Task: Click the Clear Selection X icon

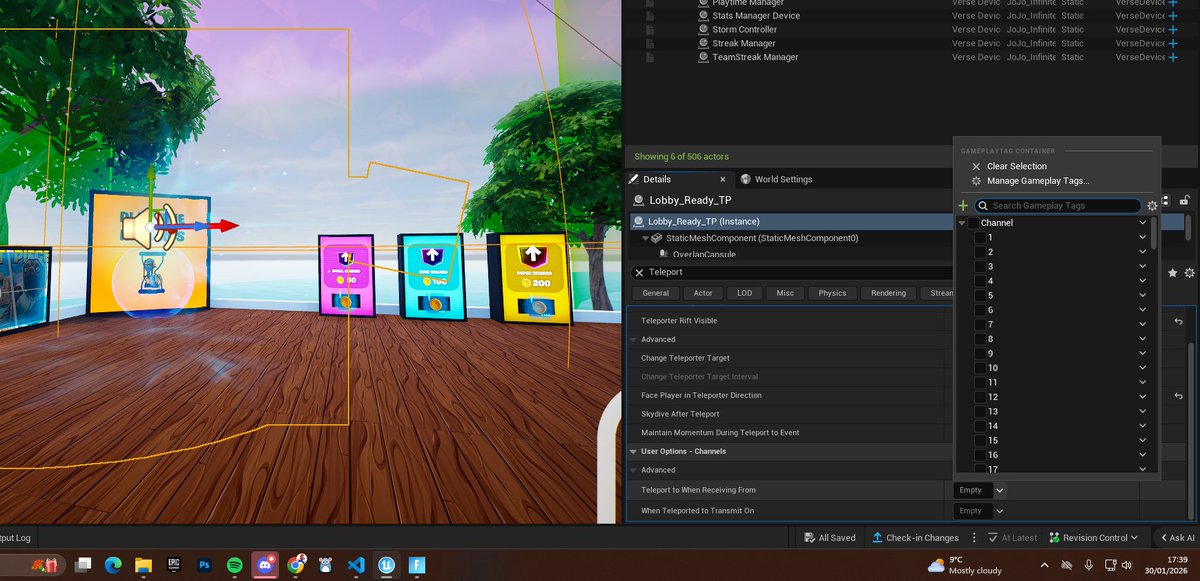Action: click(x=977, y=166)
